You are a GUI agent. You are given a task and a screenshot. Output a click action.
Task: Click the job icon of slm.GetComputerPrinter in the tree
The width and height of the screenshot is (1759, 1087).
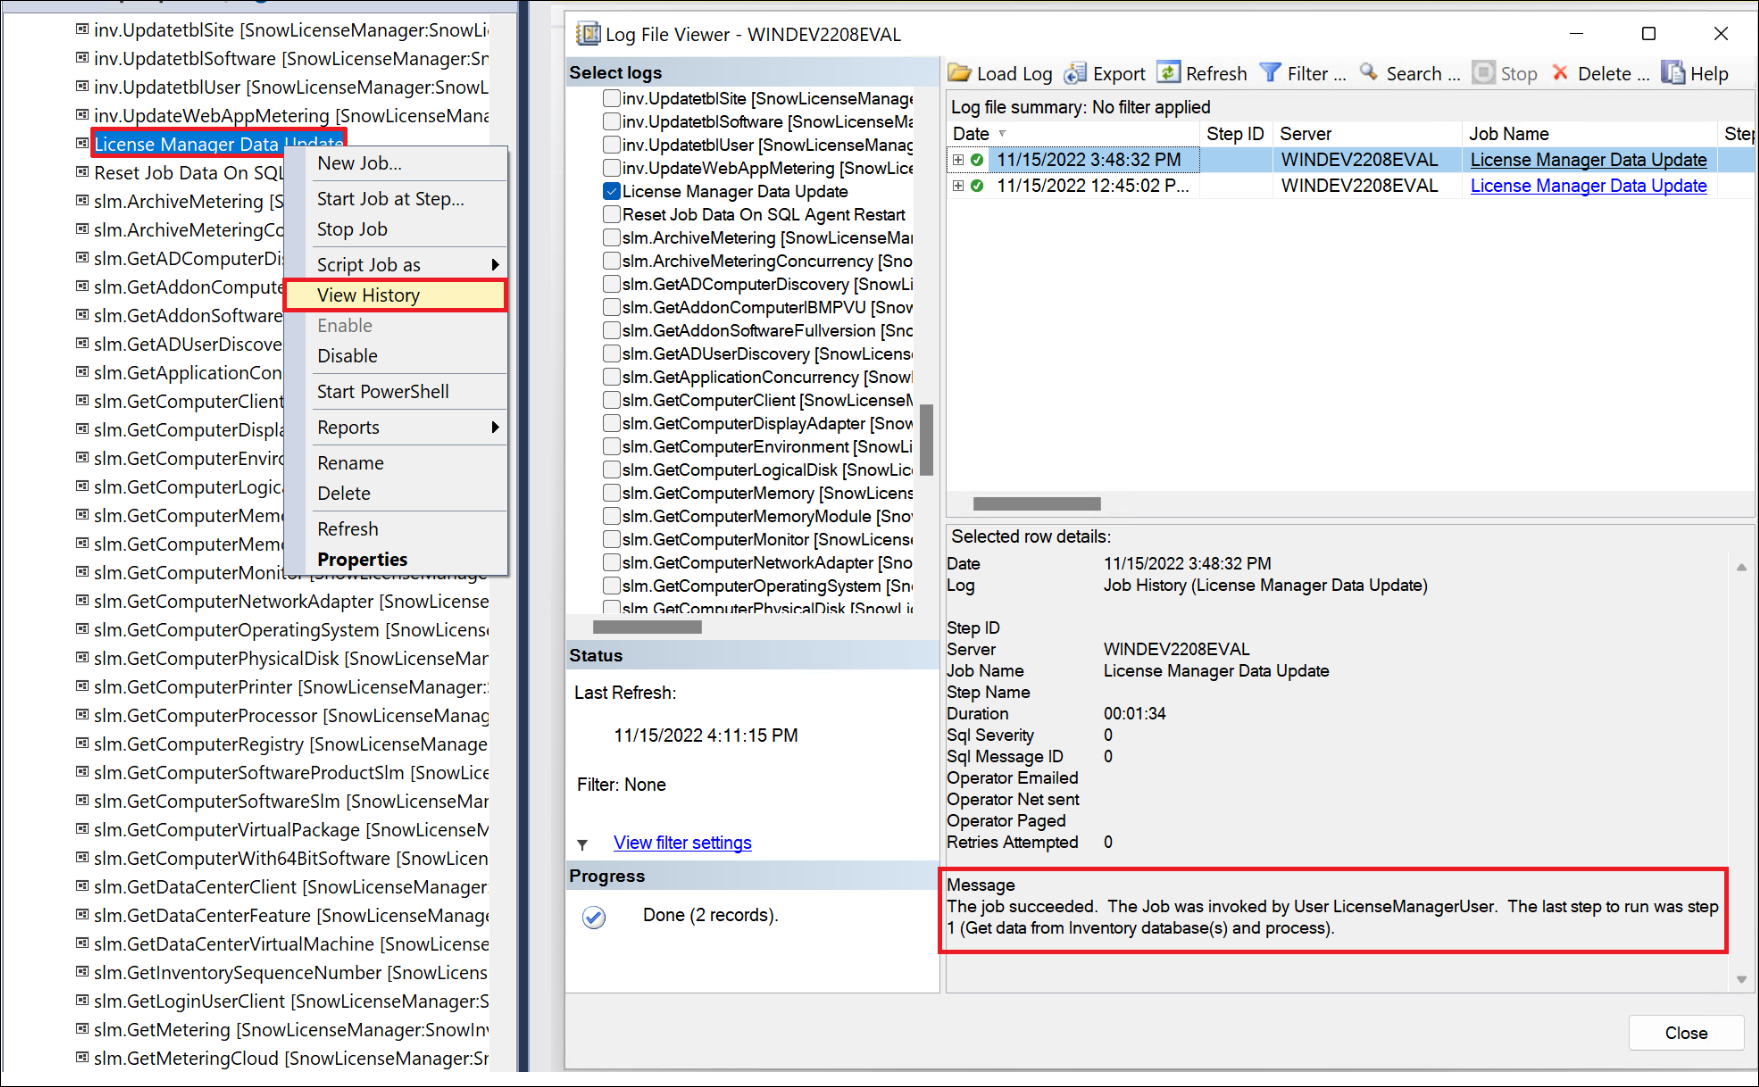click(82, 686)
